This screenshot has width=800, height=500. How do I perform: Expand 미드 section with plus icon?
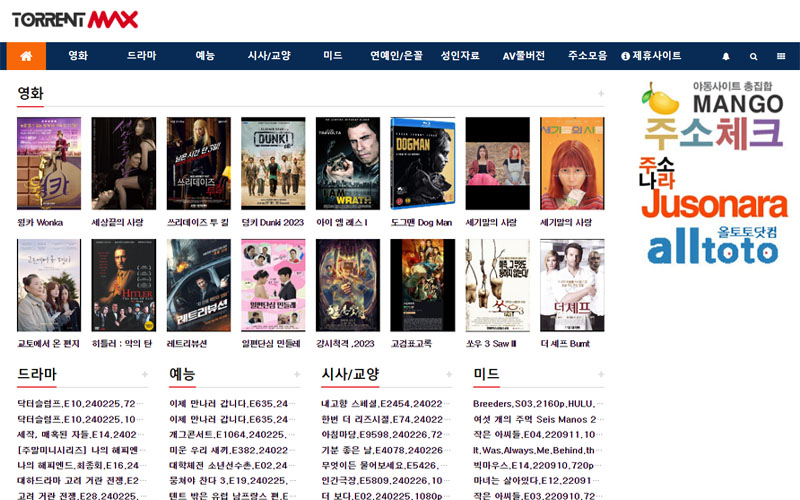point(601,374)
